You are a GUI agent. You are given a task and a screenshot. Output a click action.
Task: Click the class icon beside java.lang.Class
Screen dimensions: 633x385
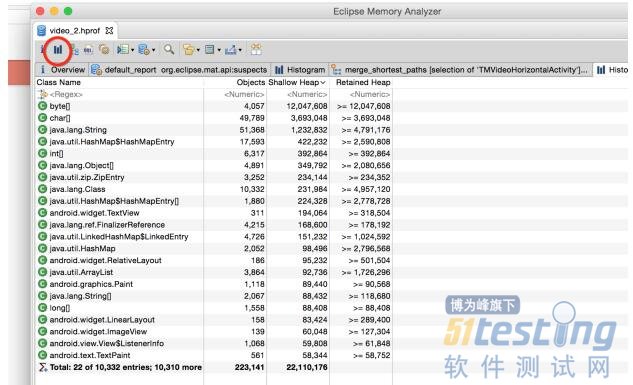[42, 189]
